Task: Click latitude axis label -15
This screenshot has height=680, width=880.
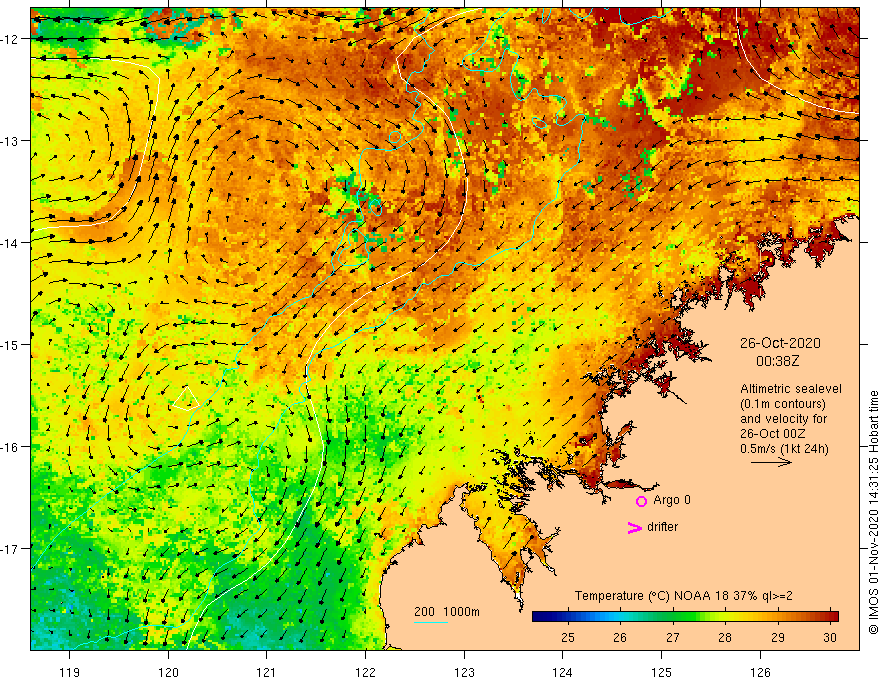Action: pyautogui.click(x=10, y=344)
